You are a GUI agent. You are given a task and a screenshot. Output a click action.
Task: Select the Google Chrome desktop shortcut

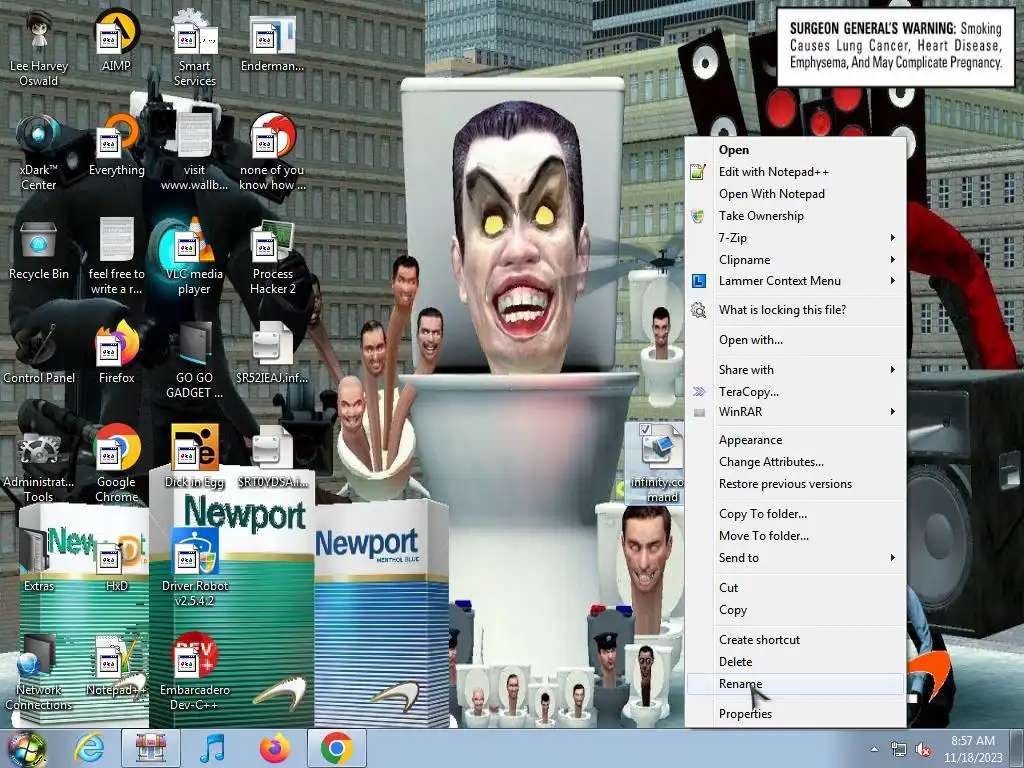116,464
